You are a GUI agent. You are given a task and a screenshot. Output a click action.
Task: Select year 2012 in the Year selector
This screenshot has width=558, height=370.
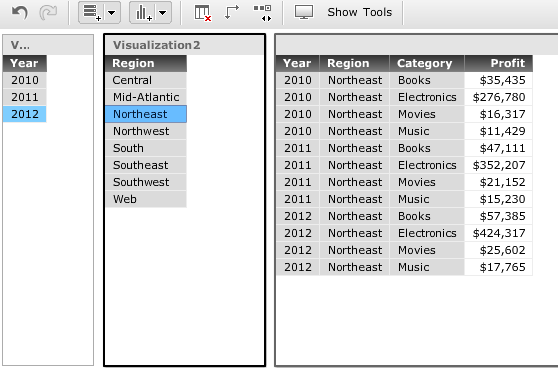(25, 114)
